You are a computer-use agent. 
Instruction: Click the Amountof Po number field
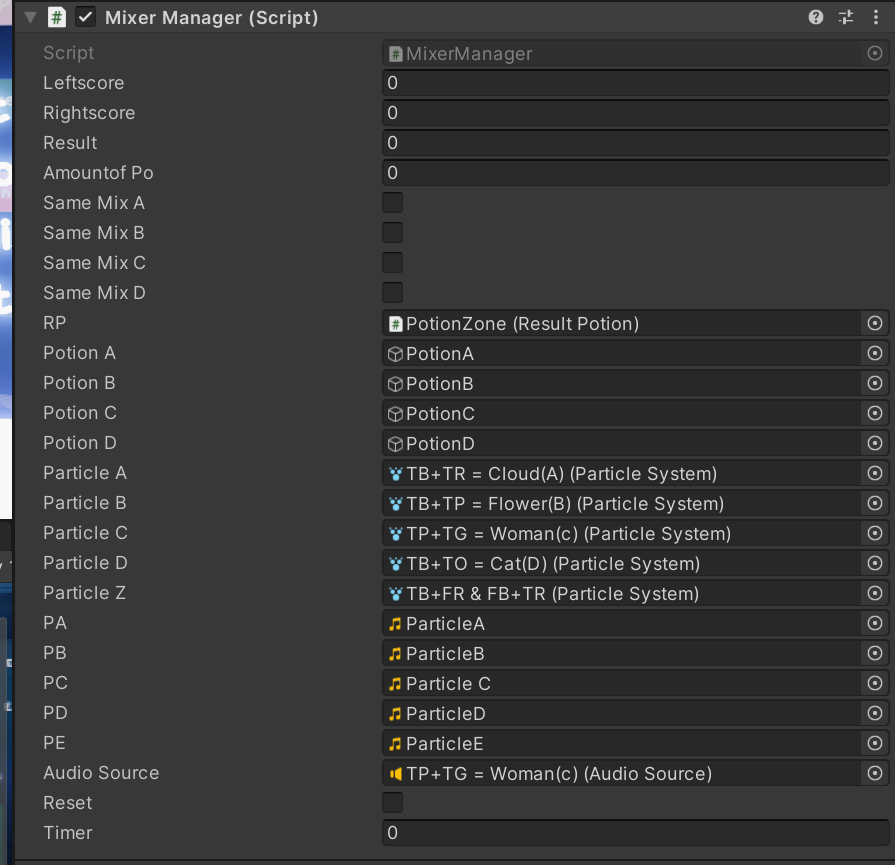click(x=635, y=172)
